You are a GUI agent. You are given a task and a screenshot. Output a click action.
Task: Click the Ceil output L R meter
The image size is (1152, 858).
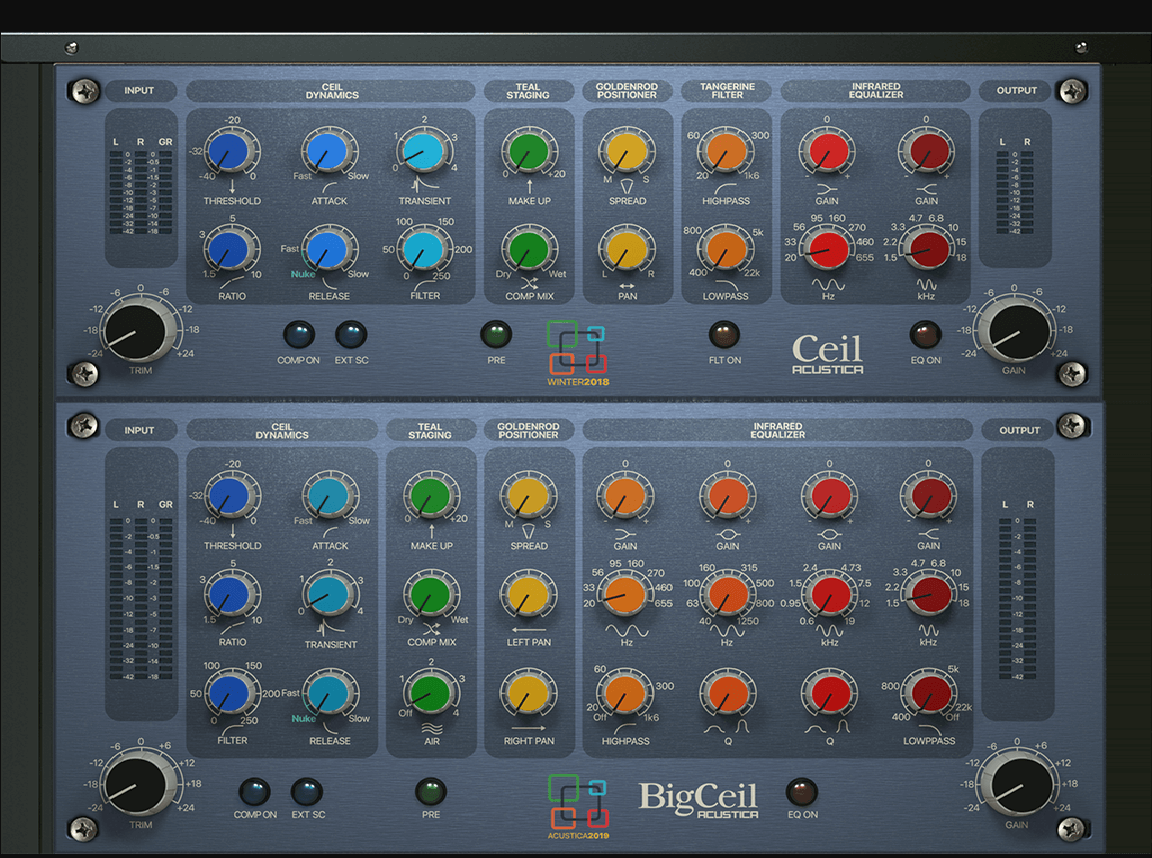(1015, 188)
